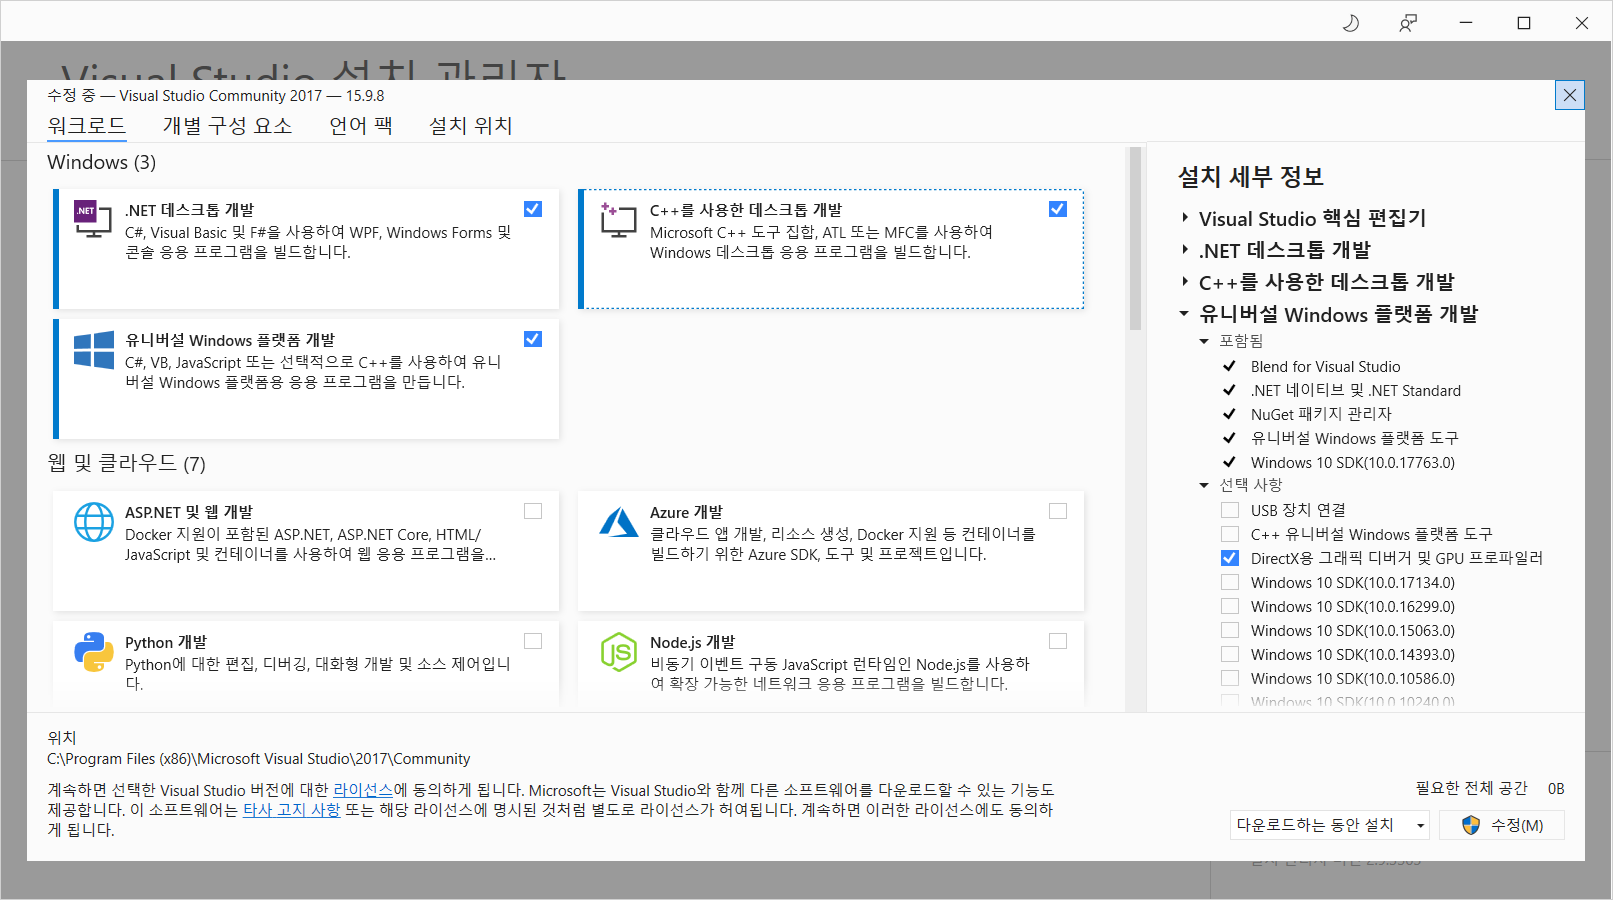Screen dimensions: 1613x900
Task: Check Windows 10 SDK(10.0.16299.0) option
Action: 1230,606
